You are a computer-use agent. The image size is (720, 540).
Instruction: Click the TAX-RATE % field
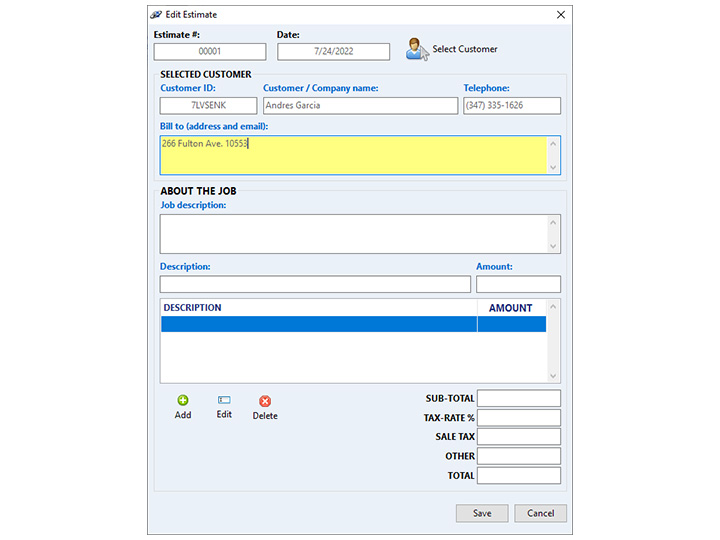pyautogui.click(x=518, y=418)
